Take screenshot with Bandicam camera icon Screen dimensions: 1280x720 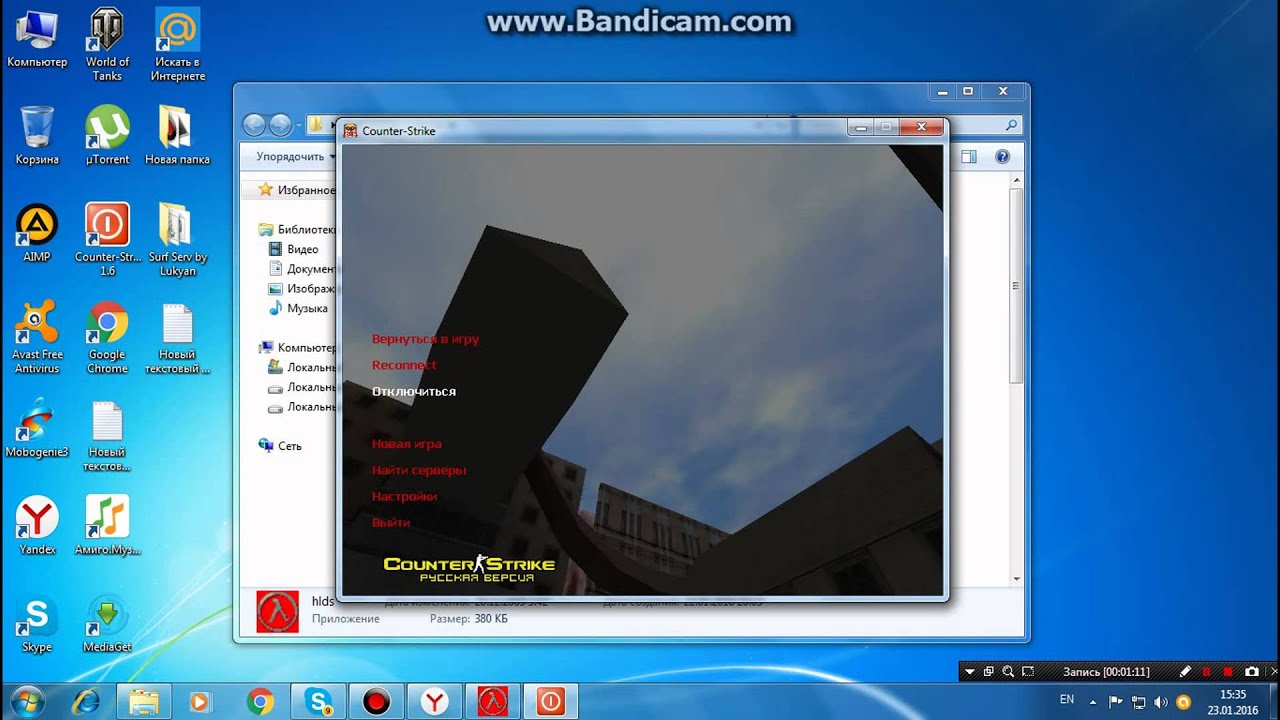coord(1251,672)
